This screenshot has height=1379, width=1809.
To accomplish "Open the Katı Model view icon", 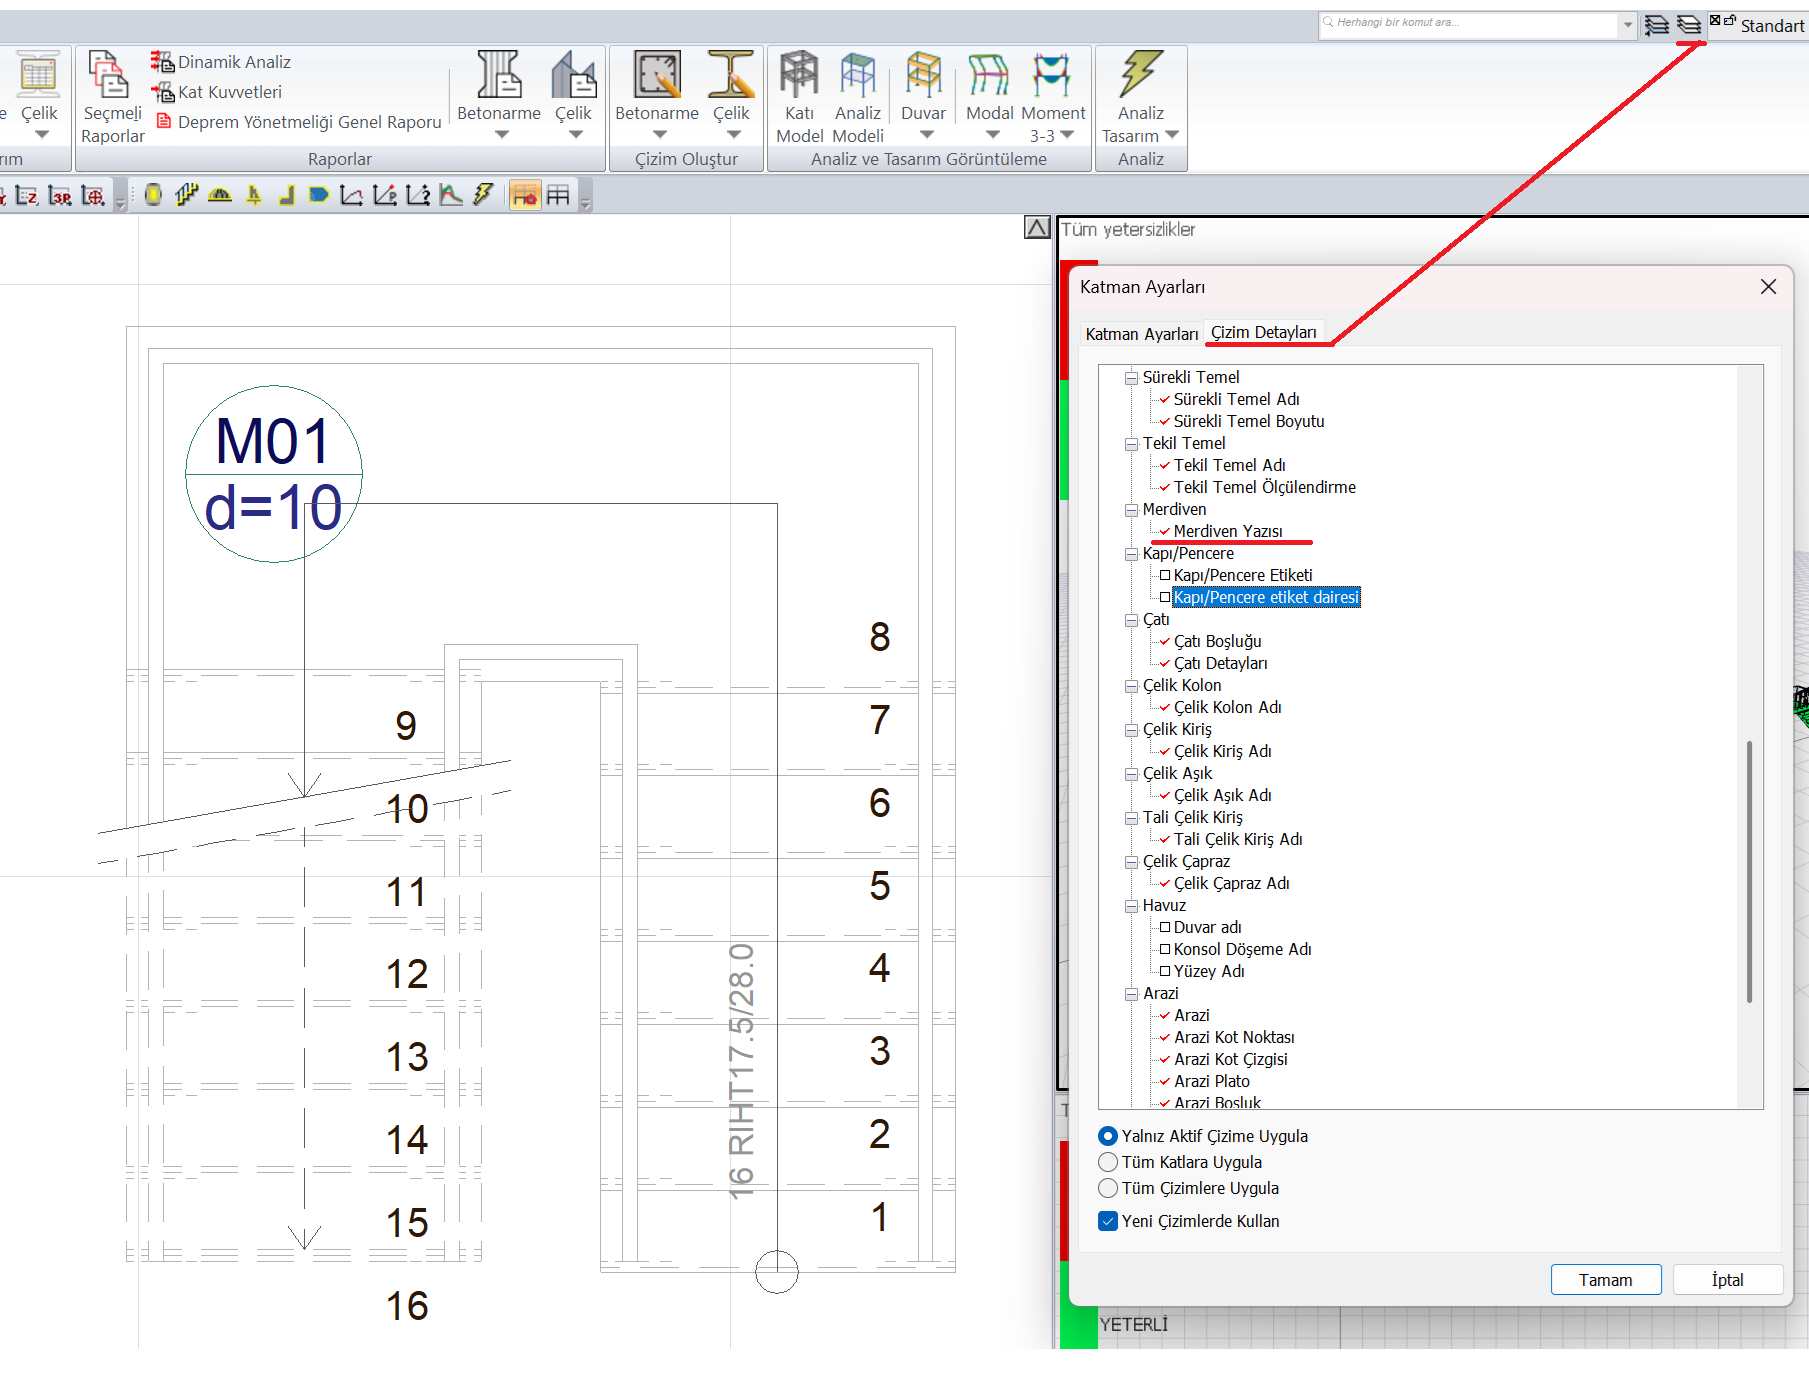I will coord(799,76).
